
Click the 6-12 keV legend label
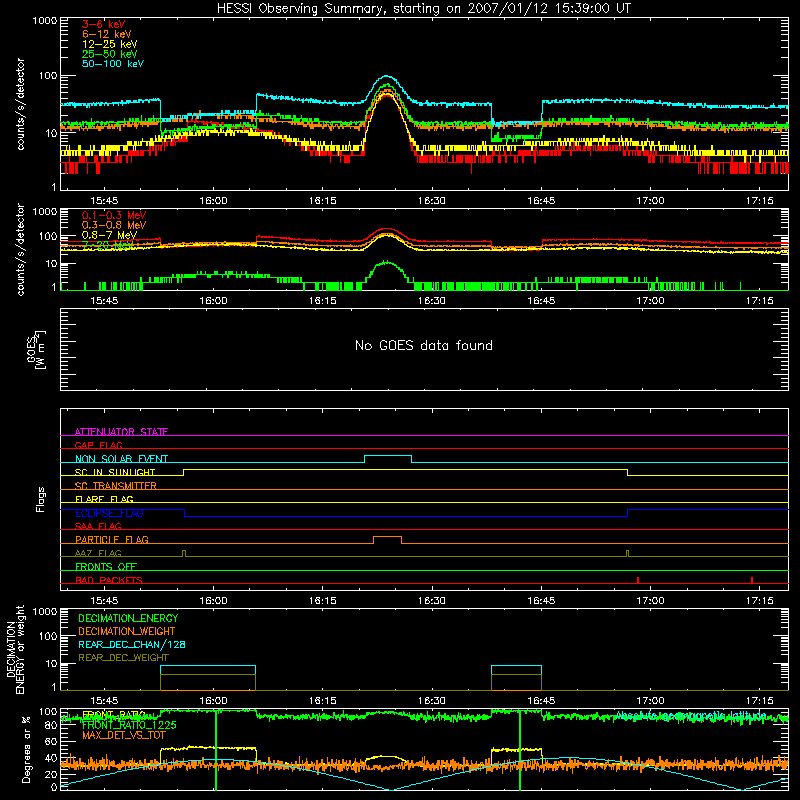tap(106, 34)
